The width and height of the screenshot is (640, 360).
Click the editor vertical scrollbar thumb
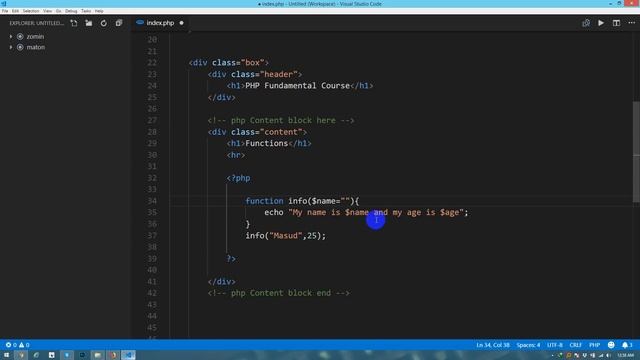(x=636, y=151)
